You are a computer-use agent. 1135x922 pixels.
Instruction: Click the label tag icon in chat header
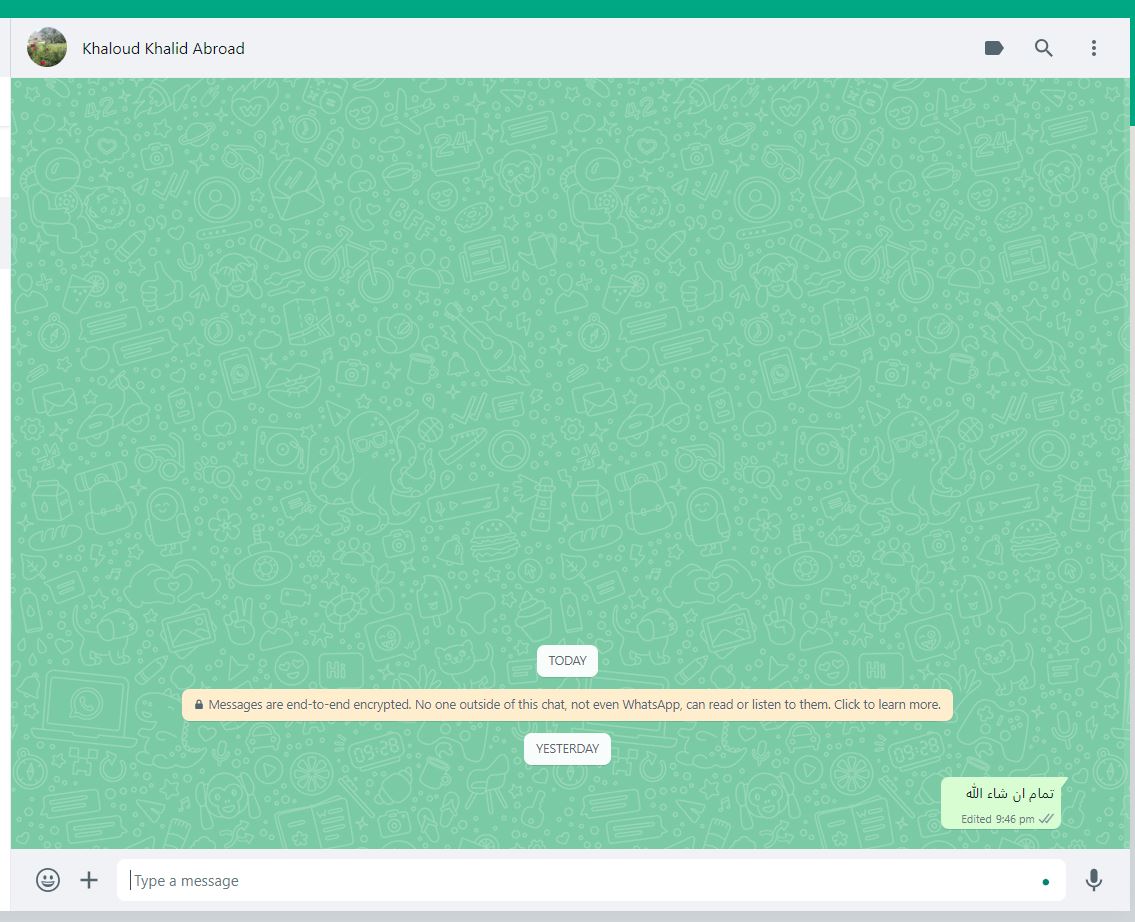point(994,48)
